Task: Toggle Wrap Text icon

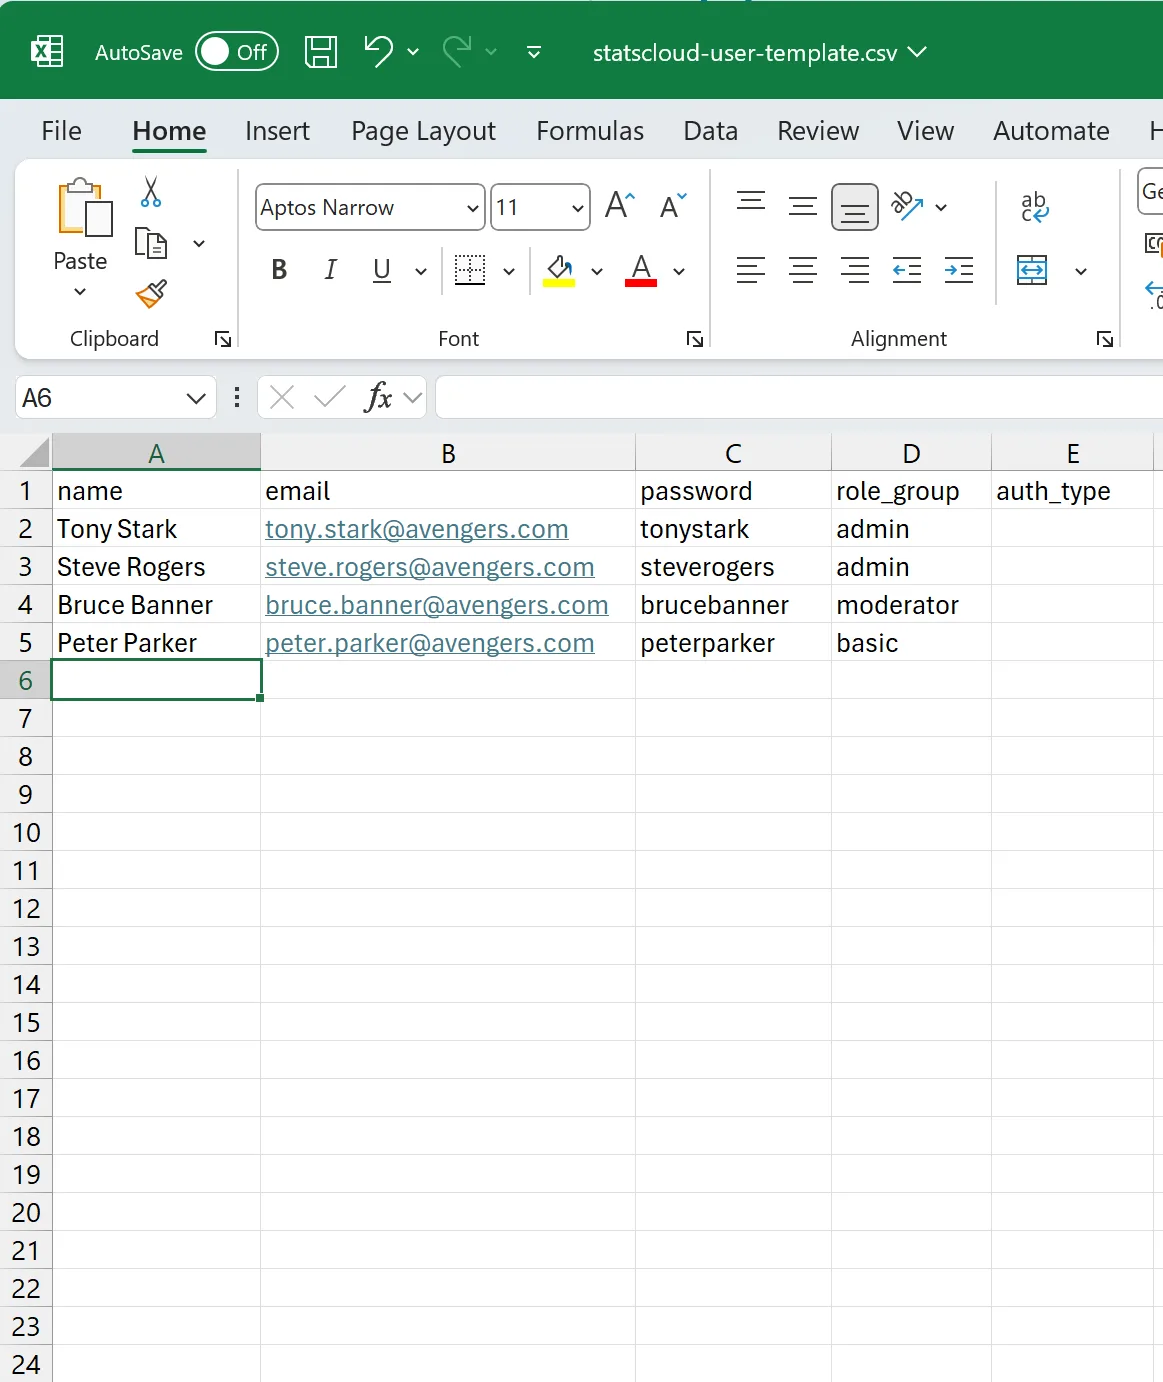Action: [1034, 206]
